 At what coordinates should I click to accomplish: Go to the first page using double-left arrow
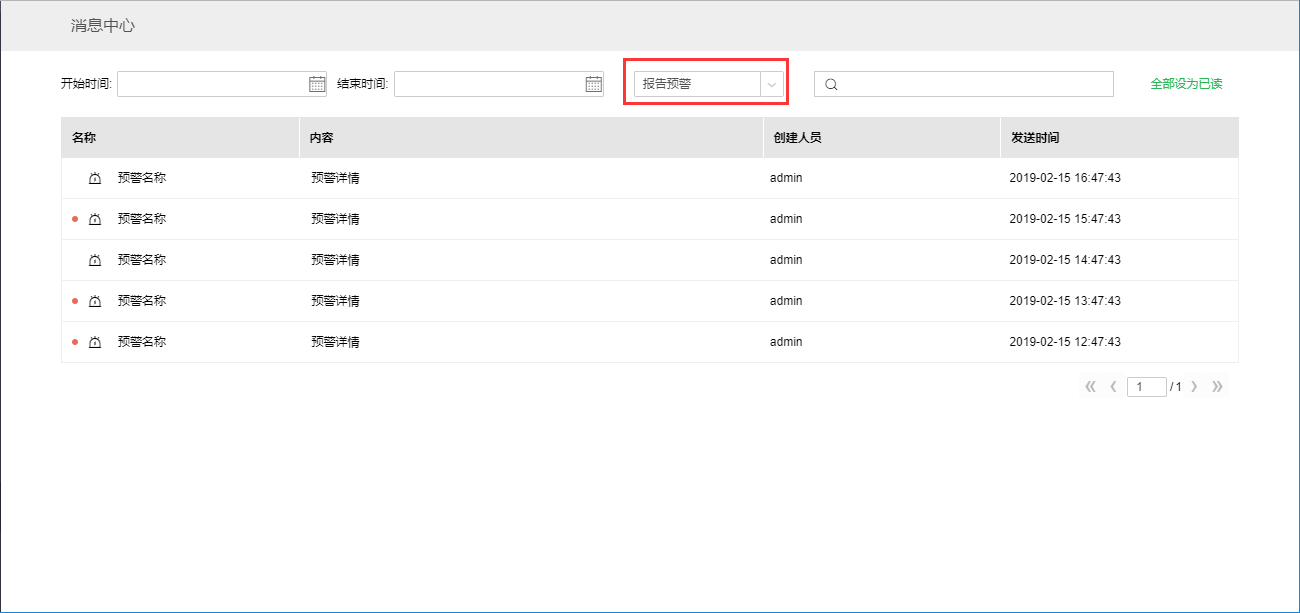1090,387
